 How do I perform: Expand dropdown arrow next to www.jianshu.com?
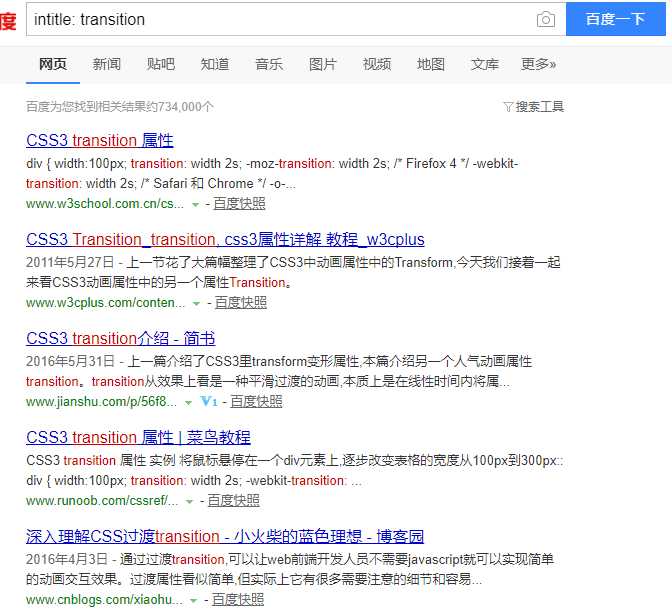pos(188,403)
